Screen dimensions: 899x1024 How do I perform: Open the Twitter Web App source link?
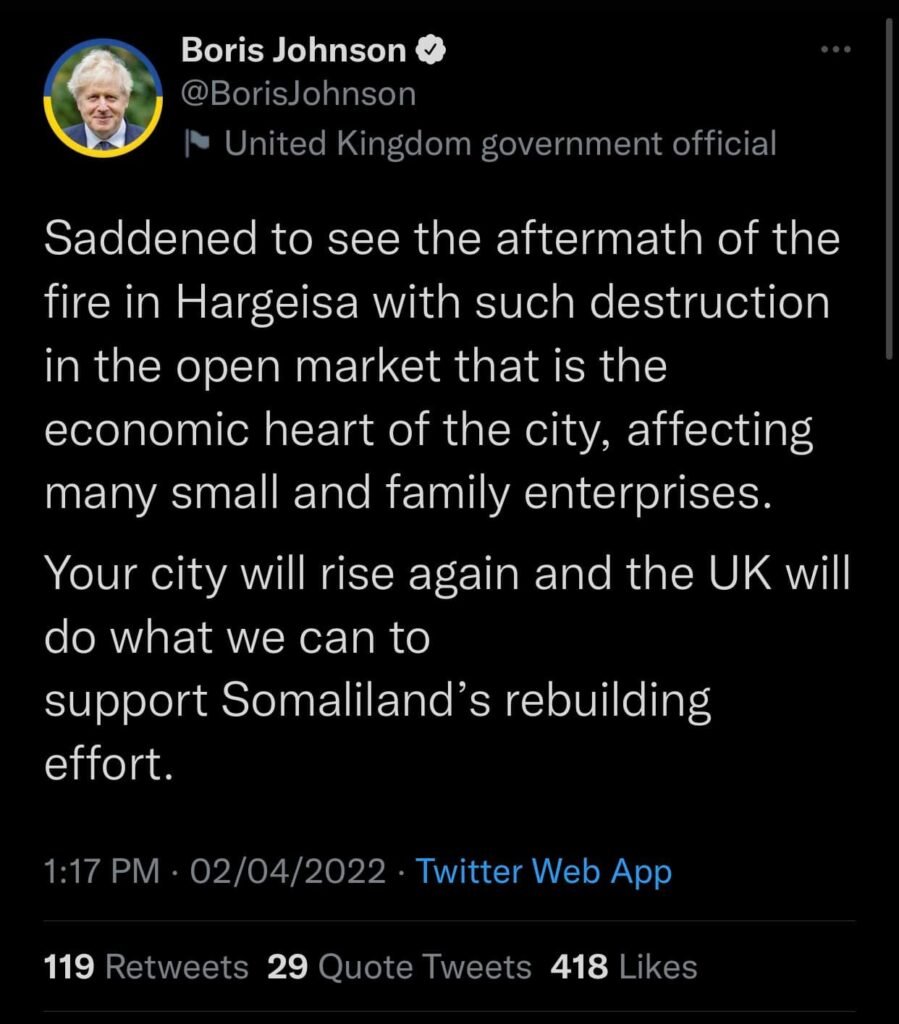pos(543,871)
